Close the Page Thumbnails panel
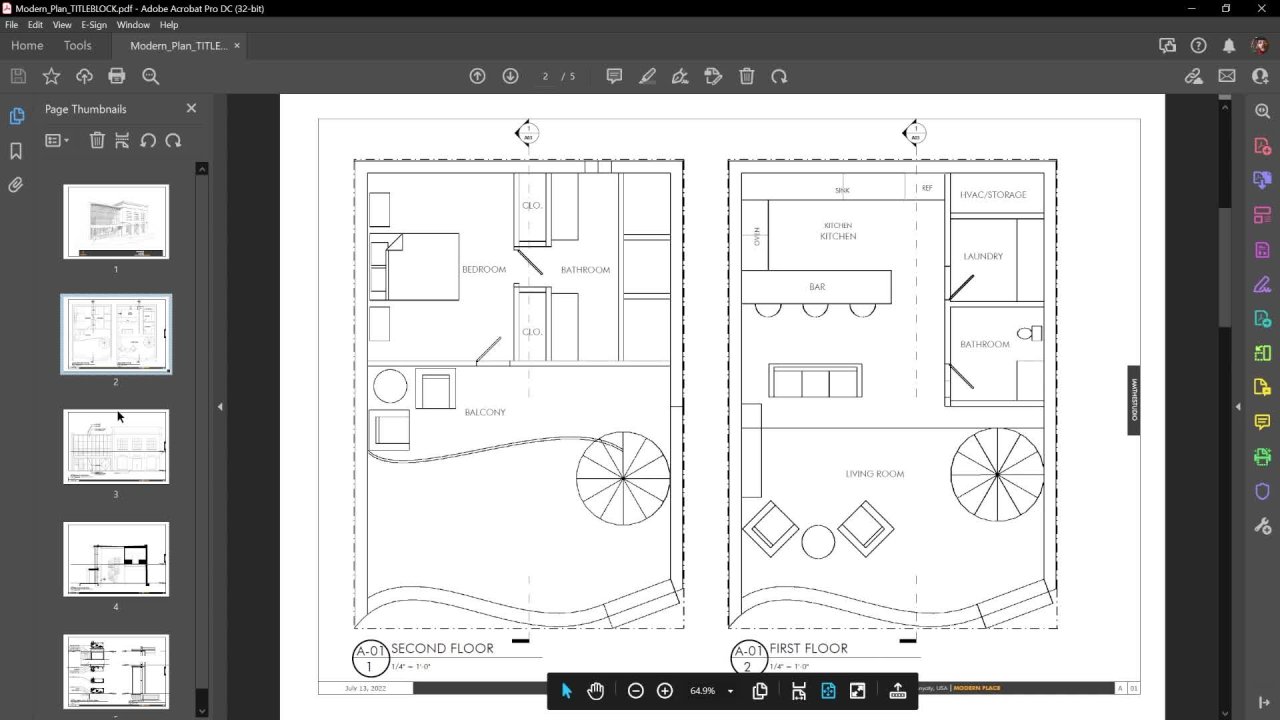Screen dimensions: 1280x720 point(191,108)
